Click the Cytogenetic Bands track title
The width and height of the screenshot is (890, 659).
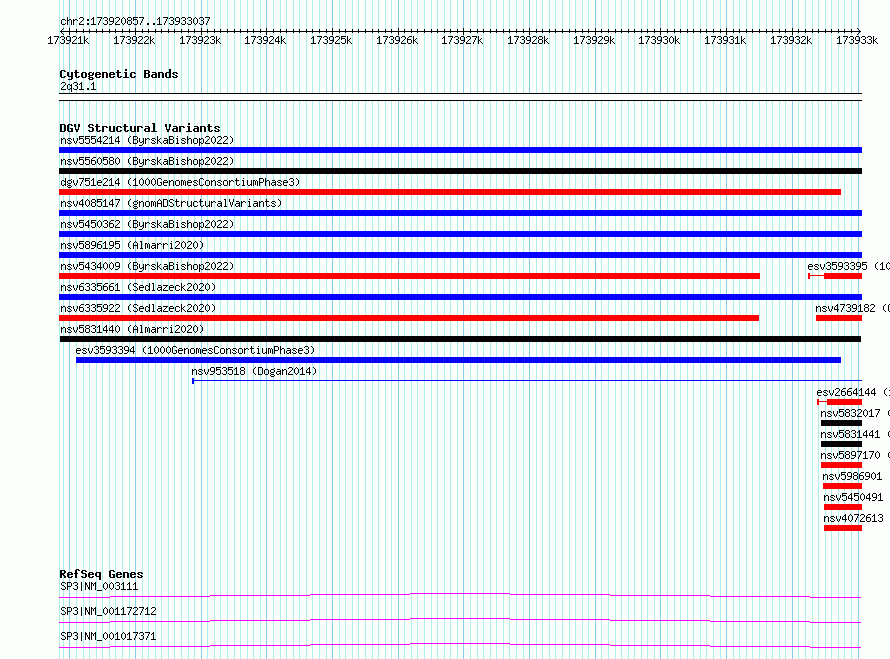[119, 74]
